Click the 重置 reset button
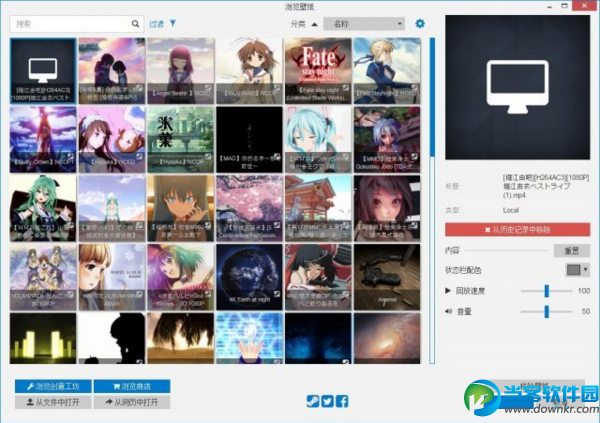The image size is (600, 423). (x=572, y=251)
